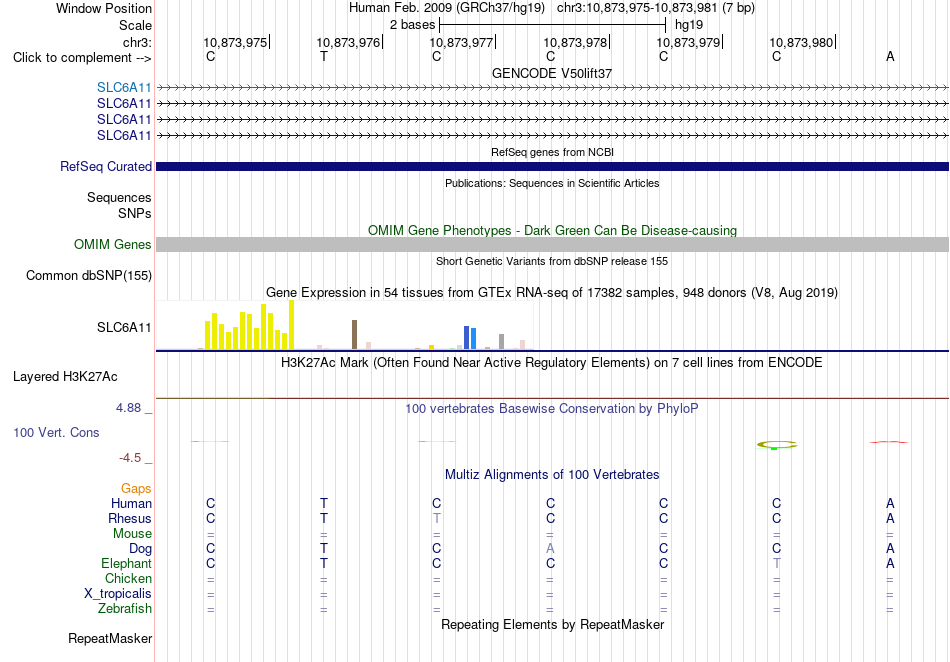Click the 'Elephant' alignment row label
950x662 pixels.
pos(126,564)
